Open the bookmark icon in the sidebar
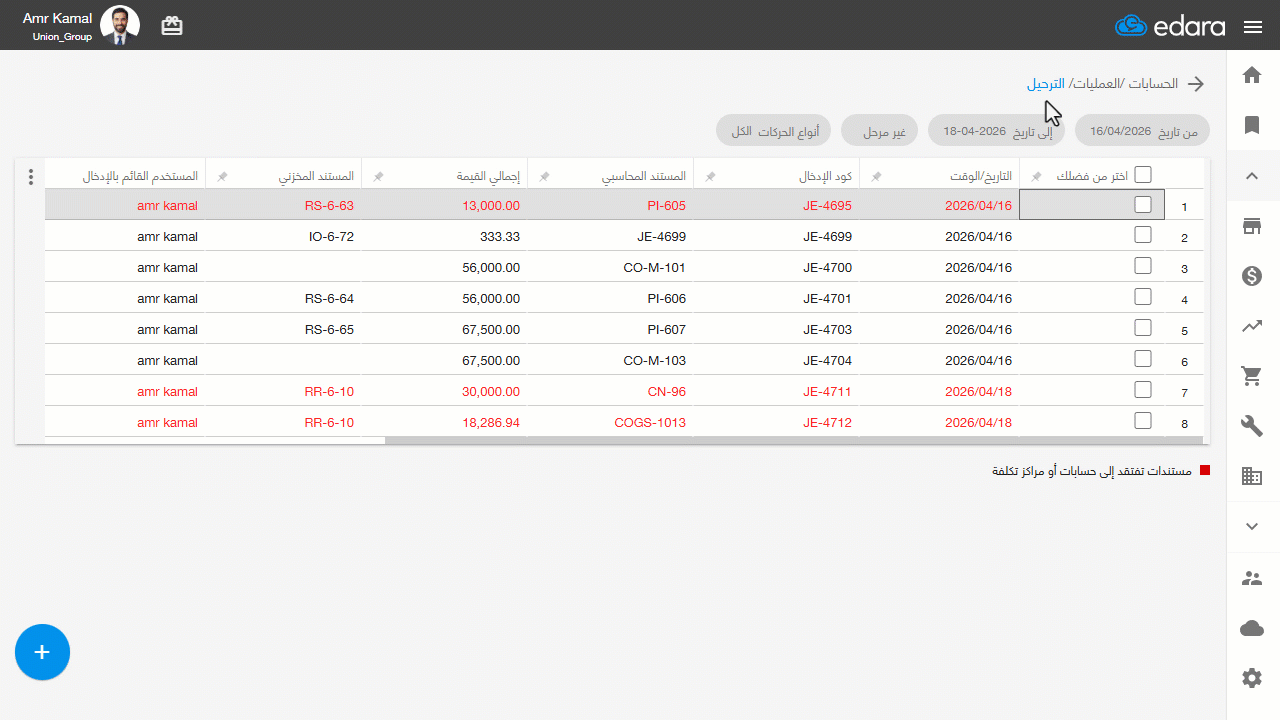This screenshot has width=1280, height=720. (x=1252, y=125)
